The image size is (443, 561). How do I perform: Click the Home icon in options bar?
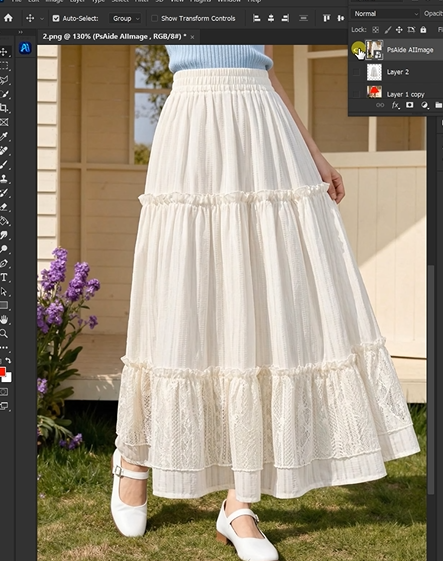click(8, 18)
